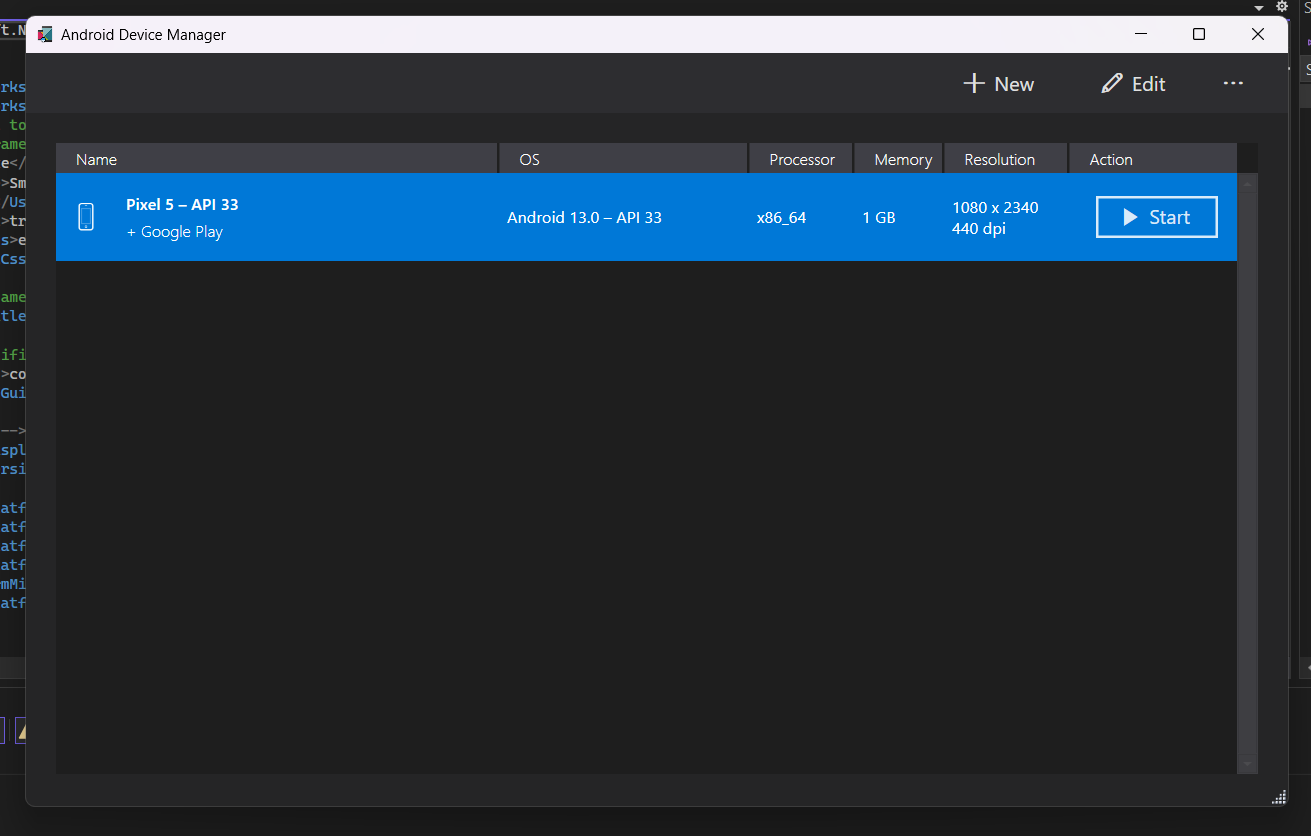Open the three-dot more options menu
Screen dimensions: 1311x836
click(1233, 83)
